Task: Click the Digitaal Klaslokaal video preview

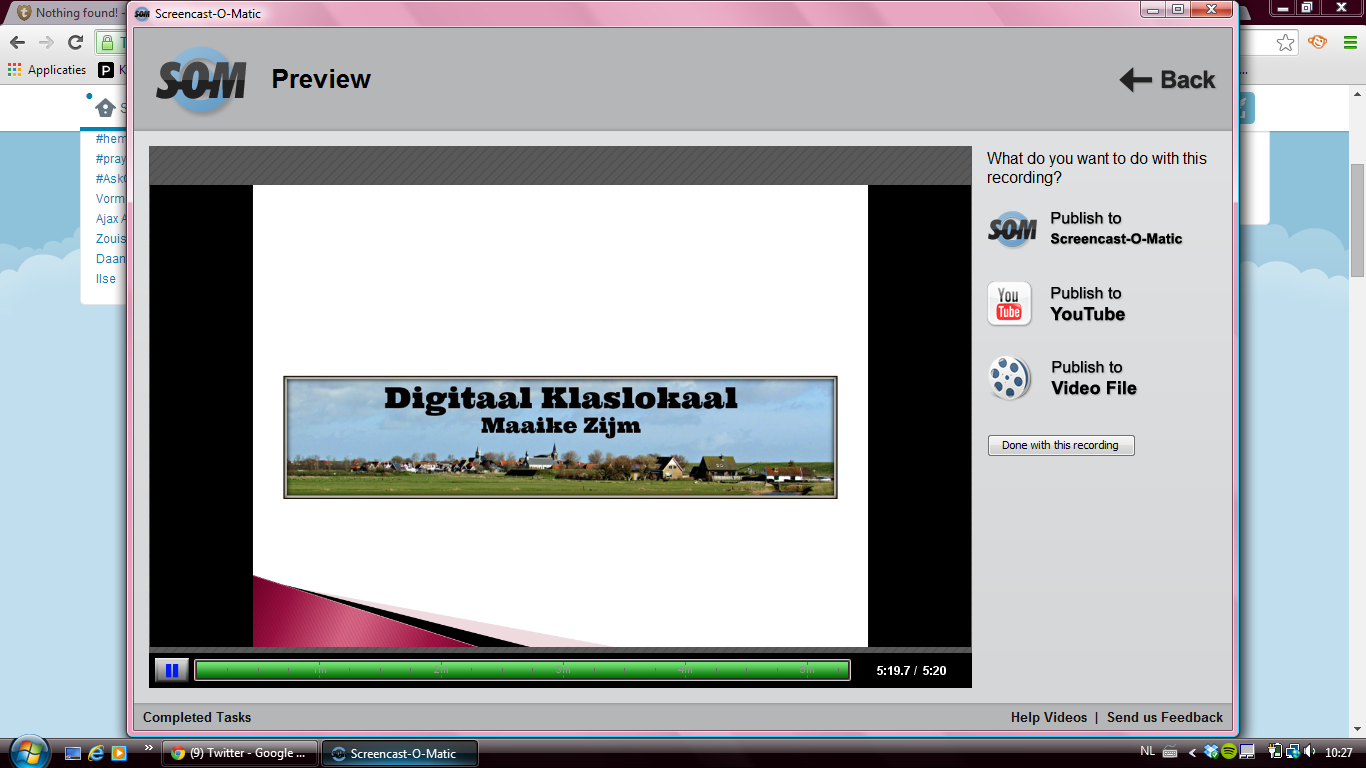Action: pos(560,437)
